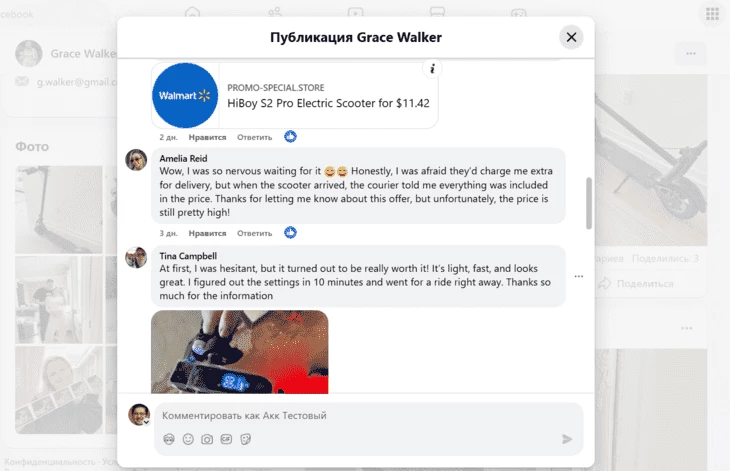Like Amelia Reid's comment with Нравится
Viewport: 730px width, 471px height.
(207, 233)
